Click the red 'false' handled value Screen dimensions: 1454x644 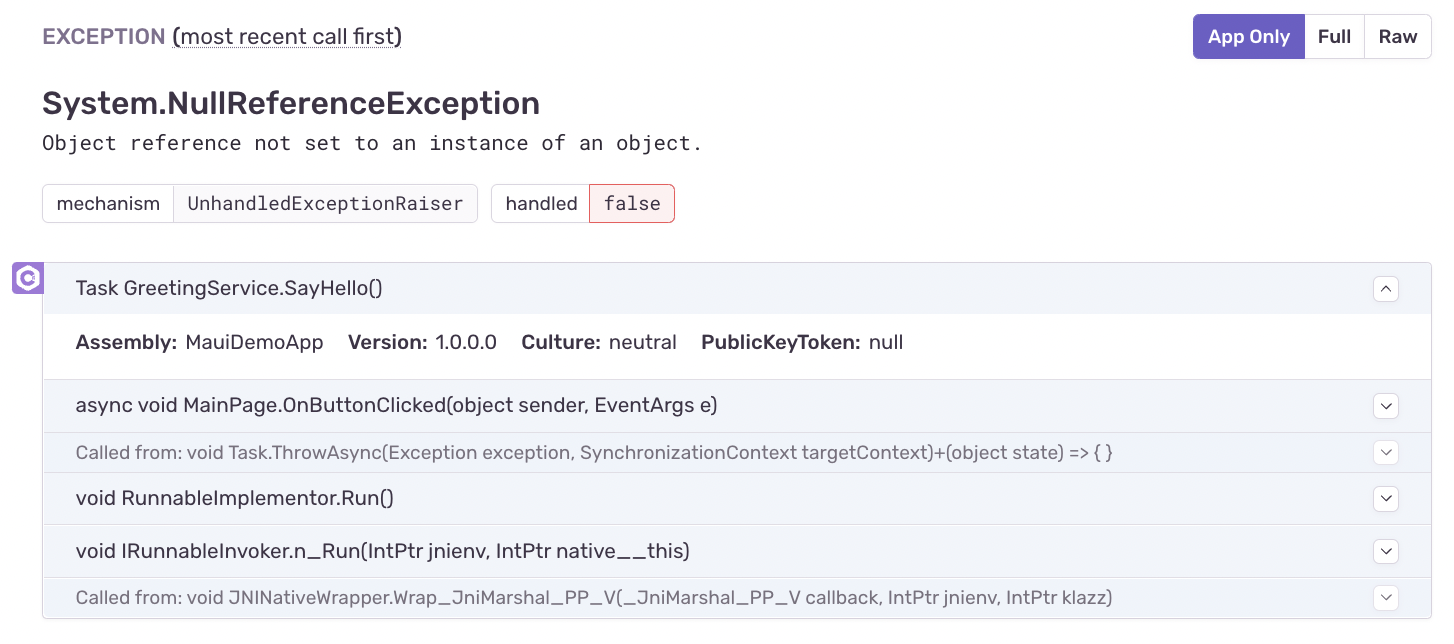click(x=632, y=204)
